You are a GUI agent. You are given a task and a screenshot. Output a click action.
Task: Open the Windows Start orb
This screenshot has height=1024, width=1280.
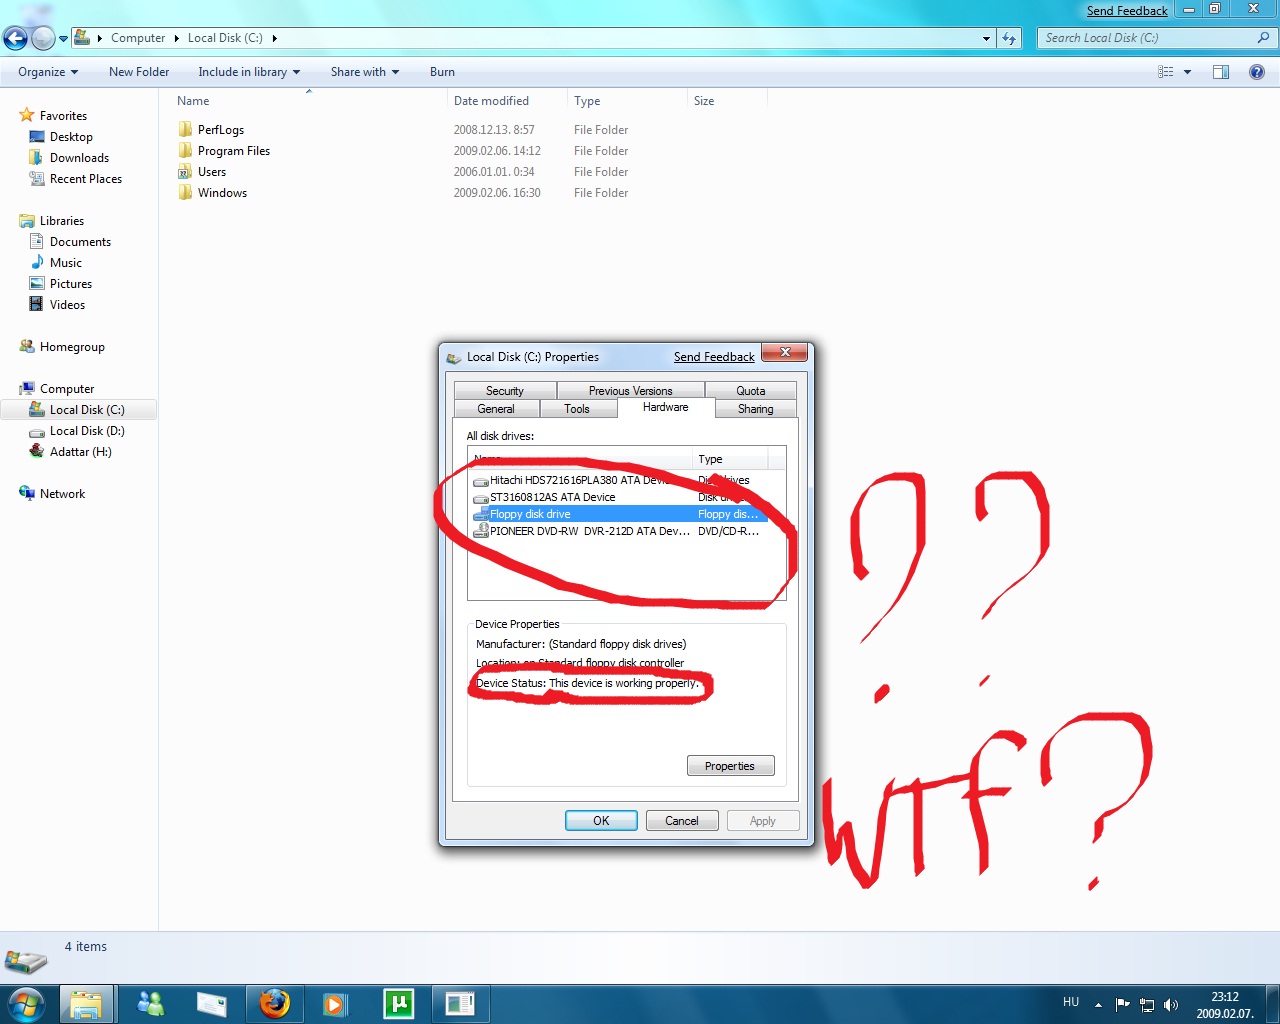coord(26,1003)
